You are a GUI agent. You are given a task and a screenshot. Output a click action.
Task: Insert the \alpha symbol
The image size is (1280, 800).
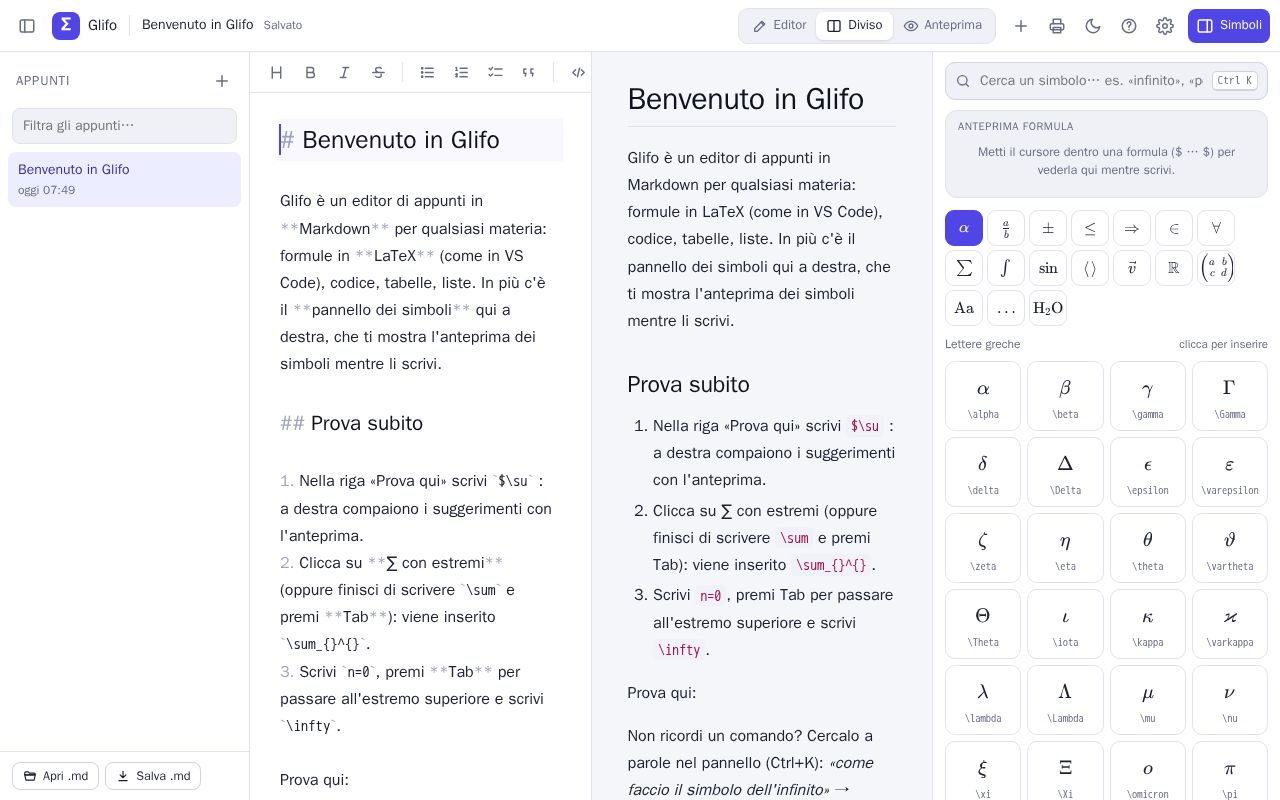pyautogui.click(x=983, y=396)
